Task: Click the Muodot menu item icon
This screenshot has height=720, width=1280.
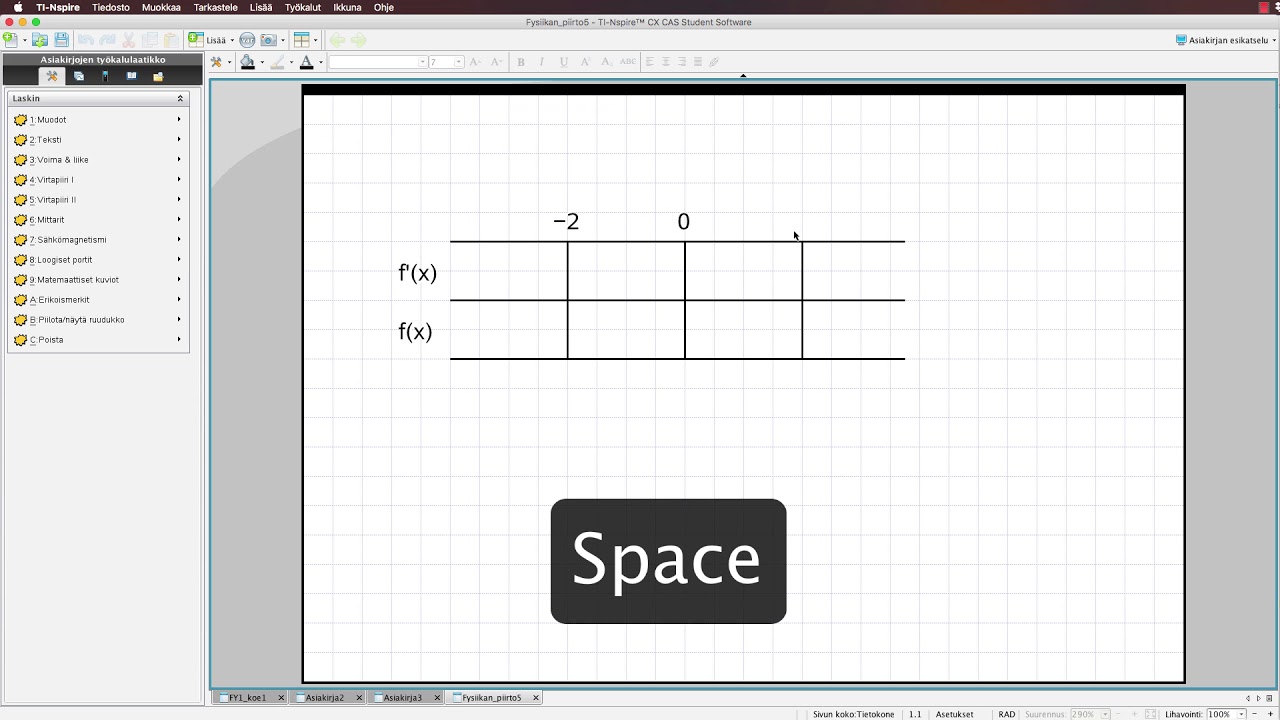Action: click(x=20, y=120)
